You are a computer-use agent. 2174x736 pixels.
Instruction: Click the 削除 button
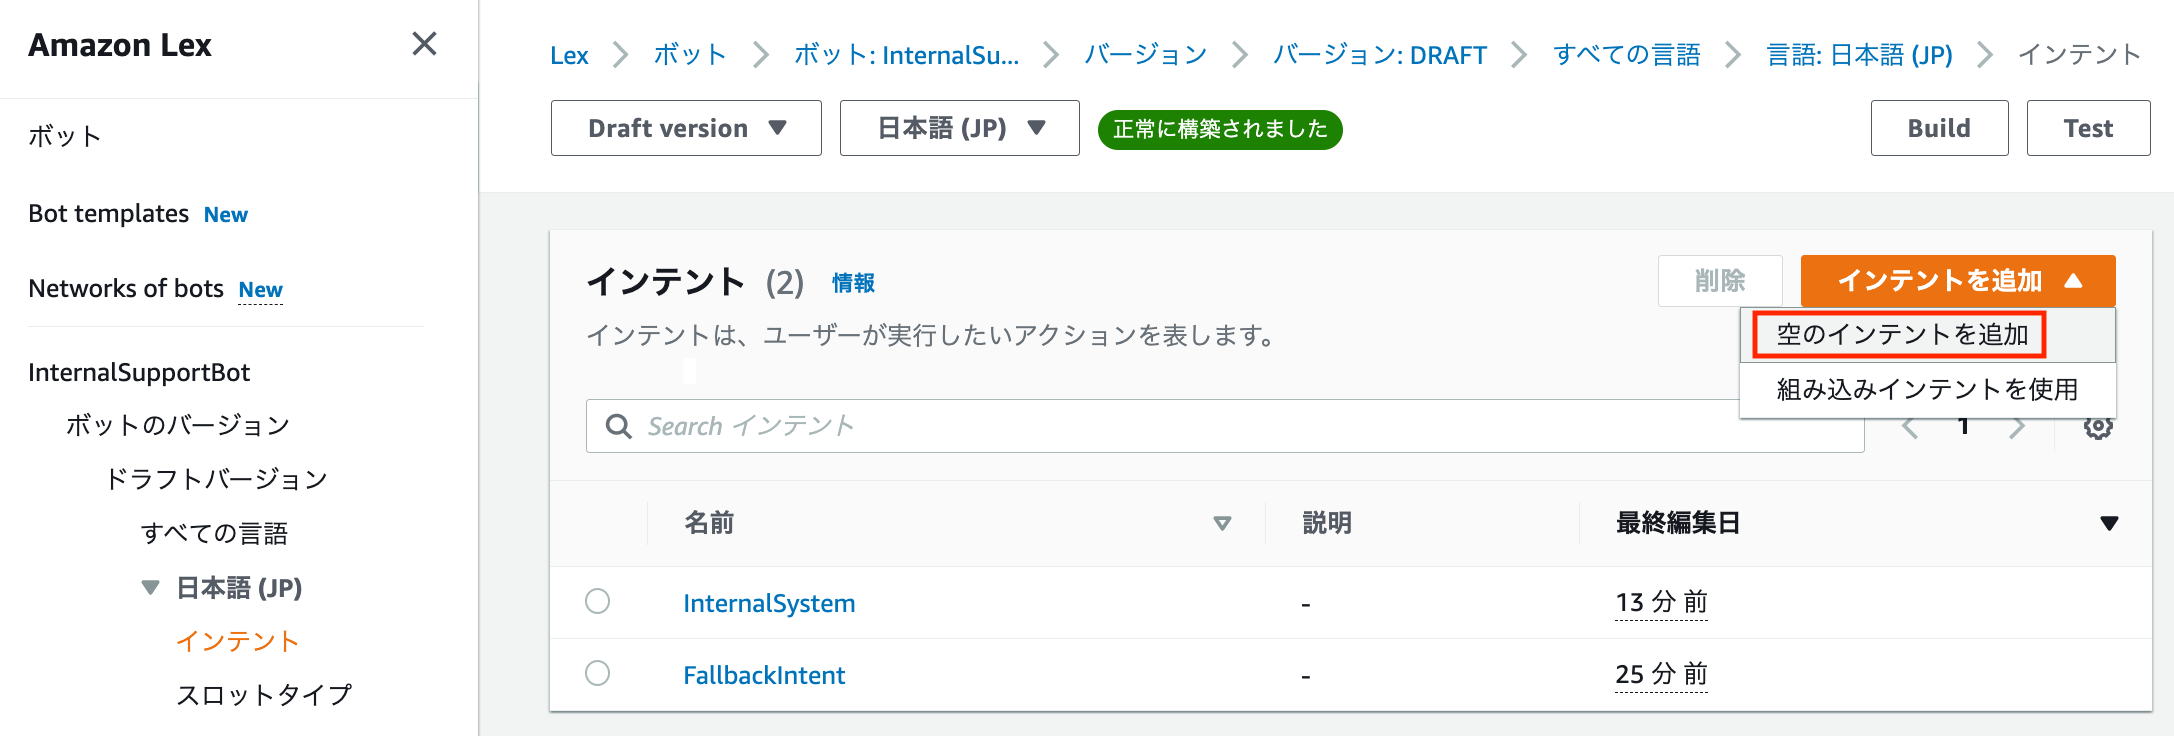(1720, 281)
